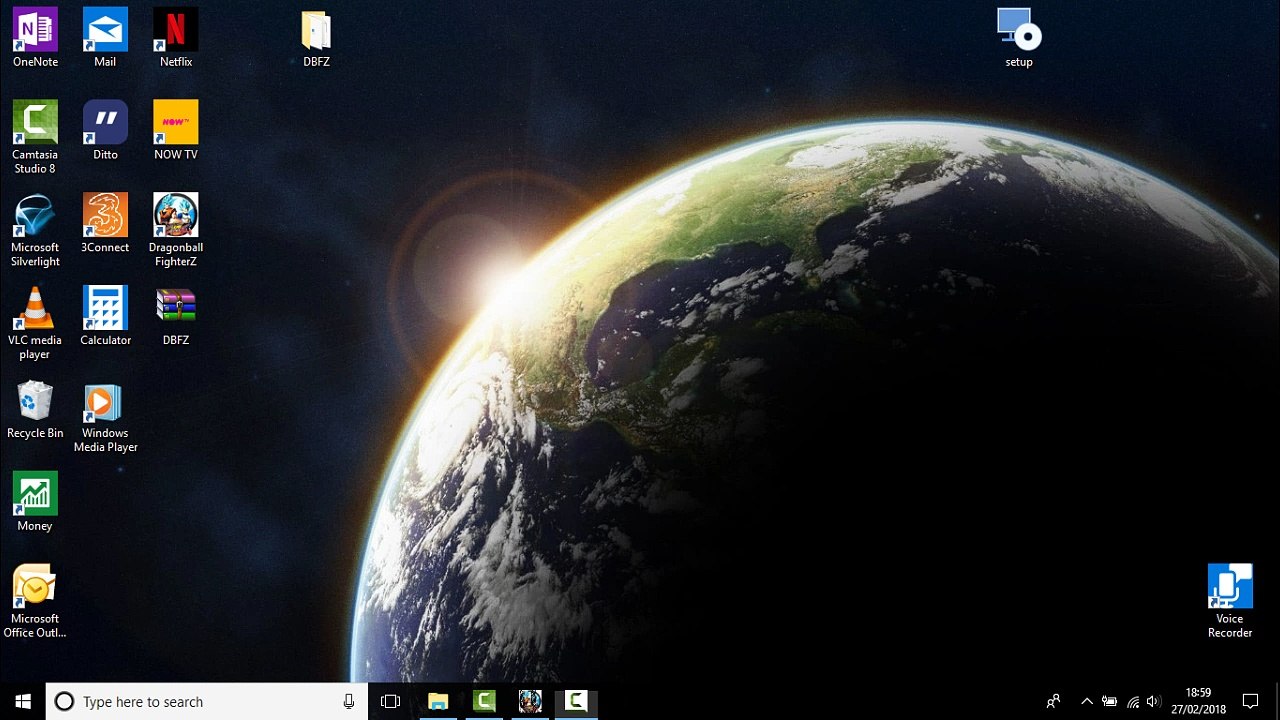This screenshot has height=720, width=1280.
Task: Click the Ditto desktop shortcut
Action: 105,131
